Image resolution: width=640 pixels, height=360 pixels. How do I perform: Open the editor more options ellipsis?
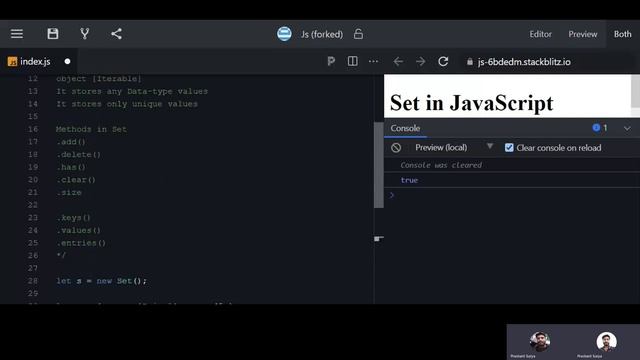tap(373, 62)
